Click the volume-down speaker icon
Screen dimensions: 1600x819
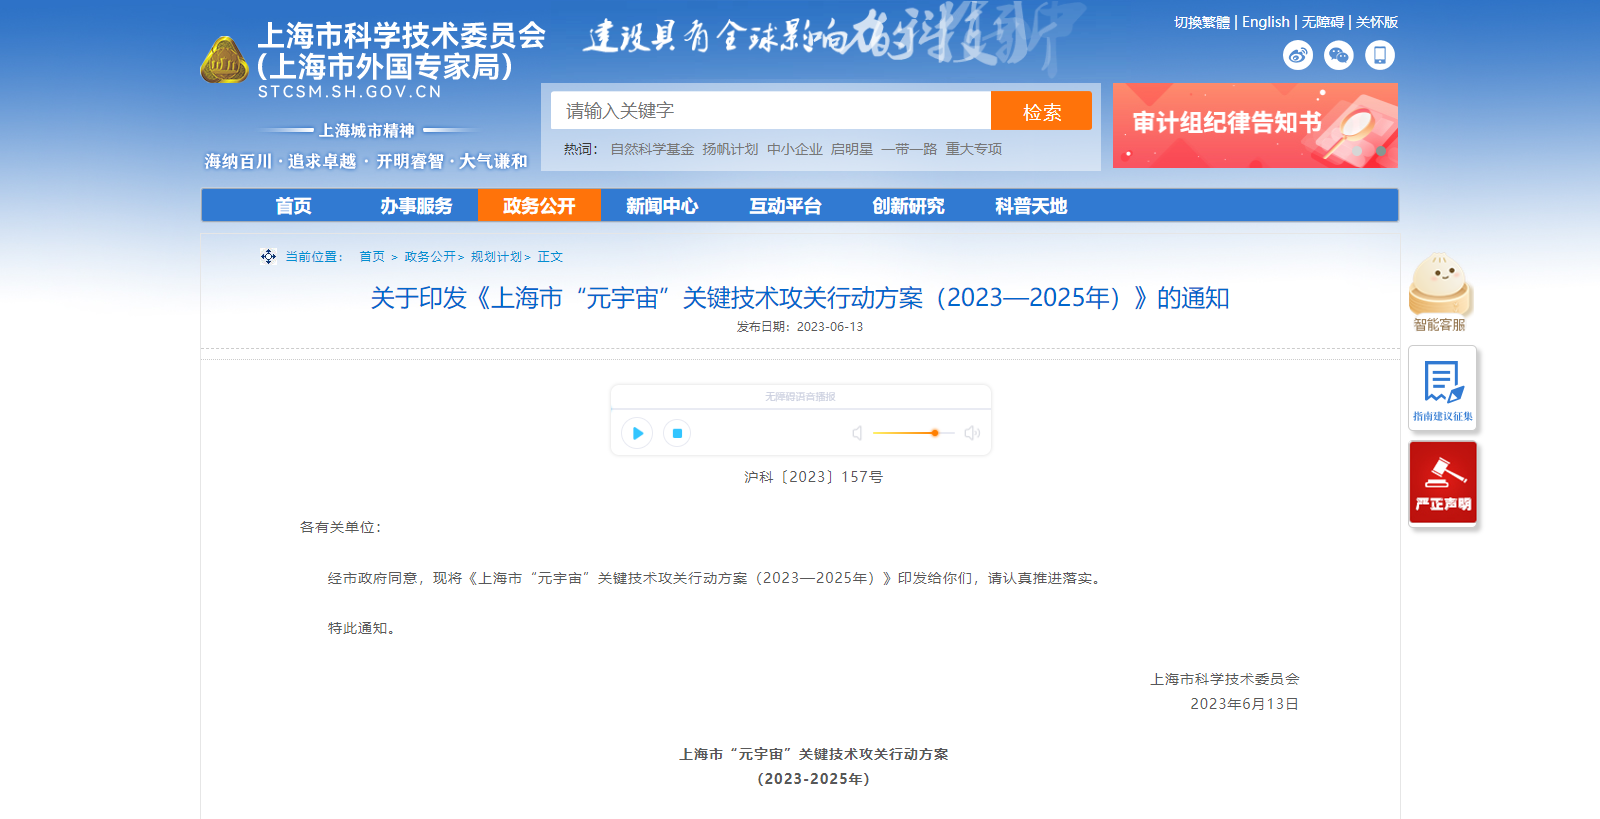[x=857, y=433]
